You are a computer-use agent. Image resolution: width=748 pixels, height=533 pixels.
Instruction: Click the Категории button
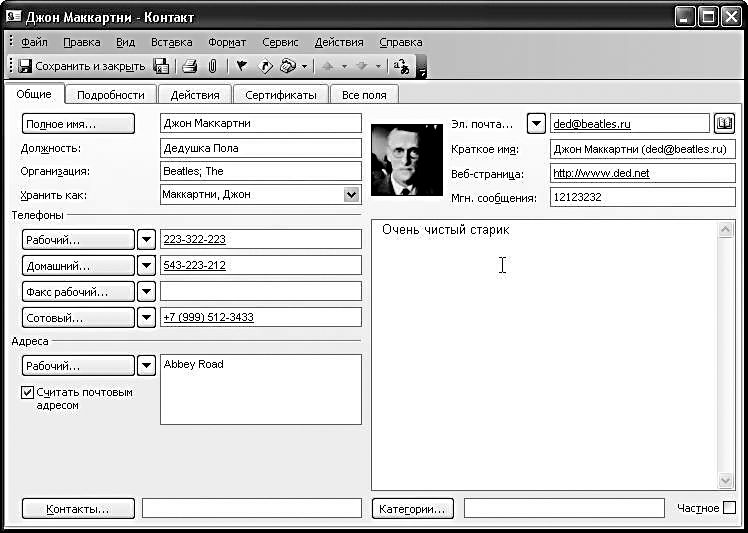click(413, 509)
